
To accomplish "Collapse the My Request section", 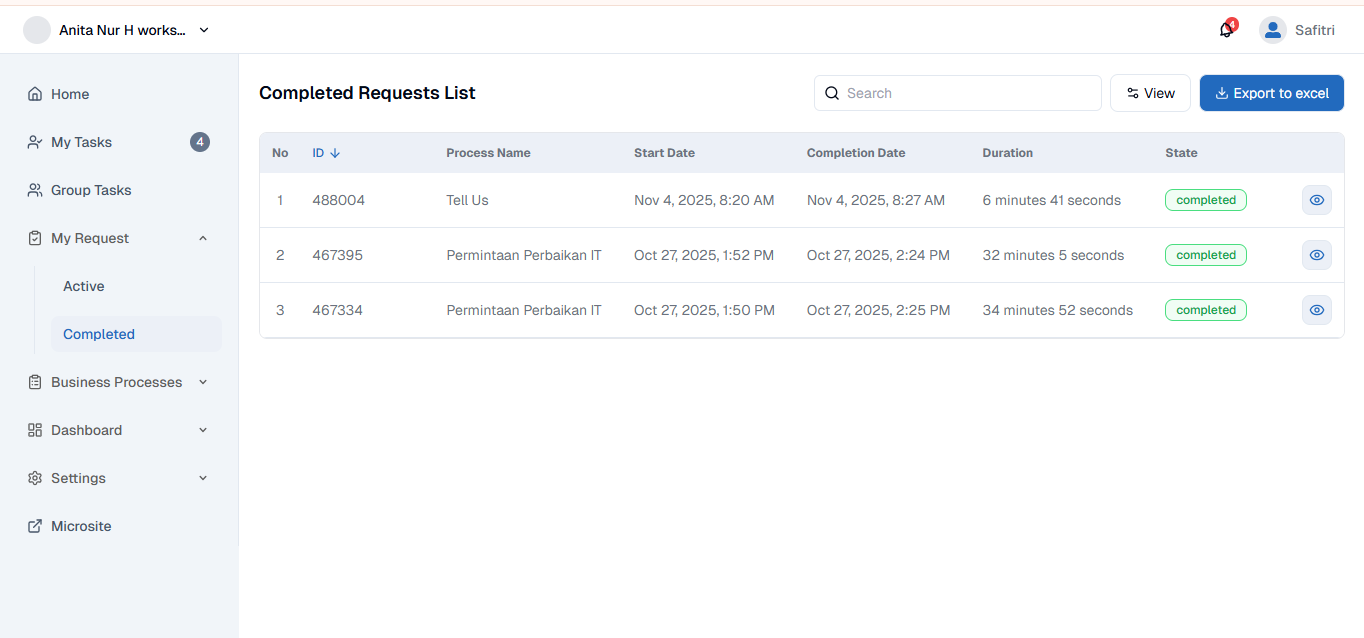I will point(203,238).
